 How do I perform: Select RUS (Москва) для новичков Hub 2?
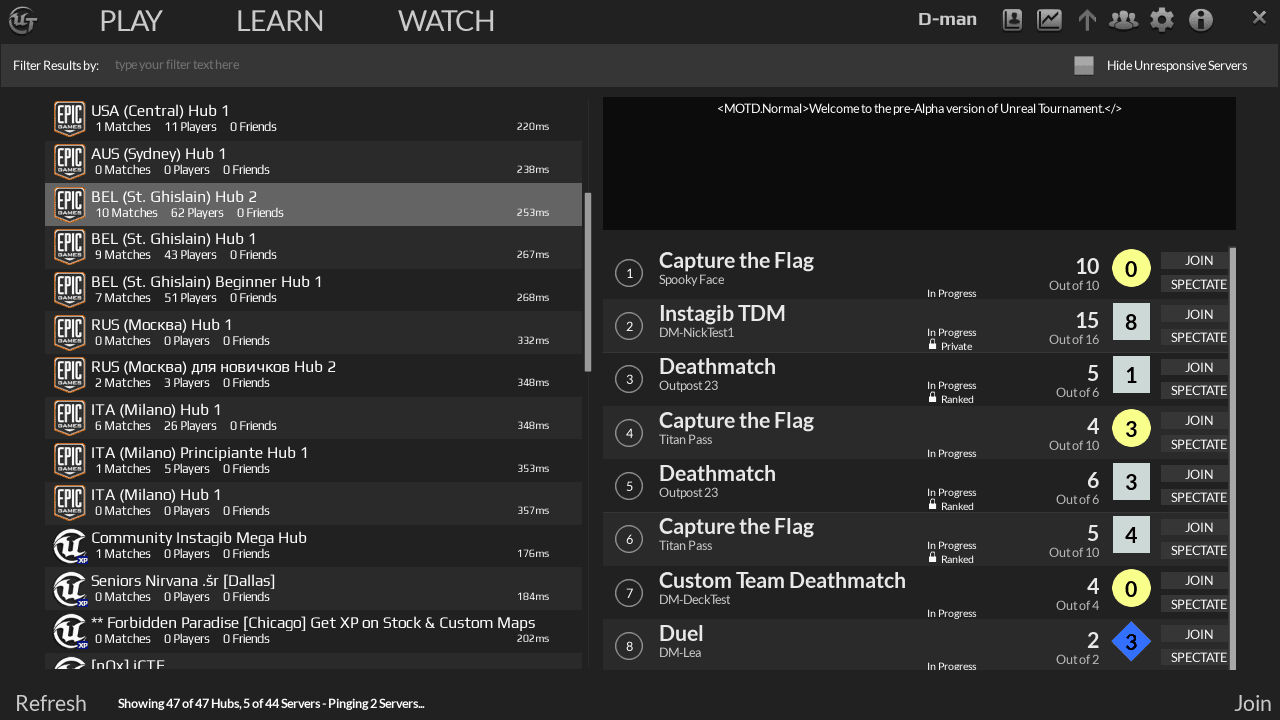tap(313, 375)
